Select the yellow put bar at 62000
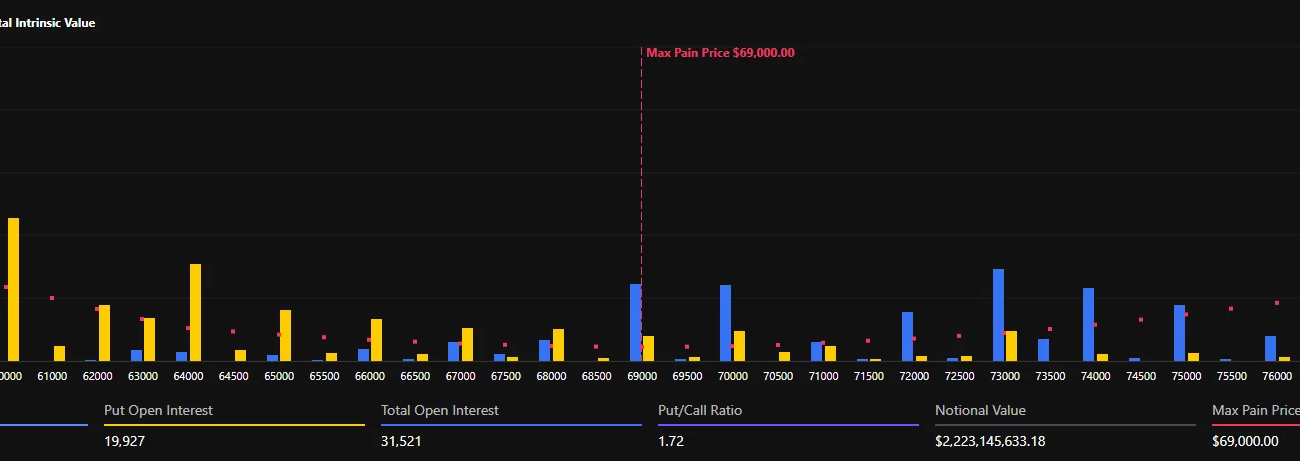Screen dimensions: 1300x461 pyautogui.click(x=104, y=333)
